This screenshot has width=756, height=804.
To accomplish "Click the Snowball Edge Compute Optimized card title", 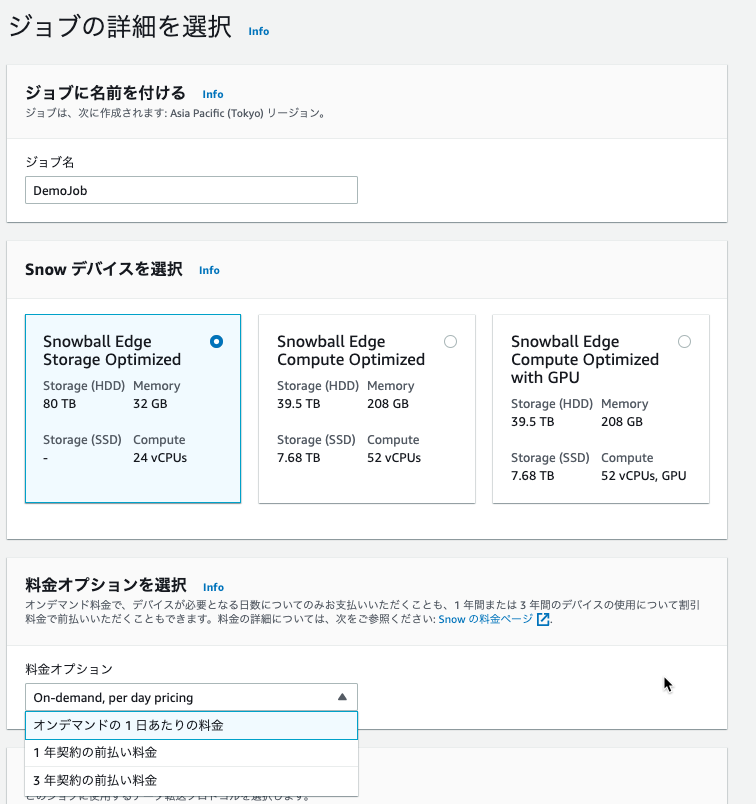I will tap(351, 350).
